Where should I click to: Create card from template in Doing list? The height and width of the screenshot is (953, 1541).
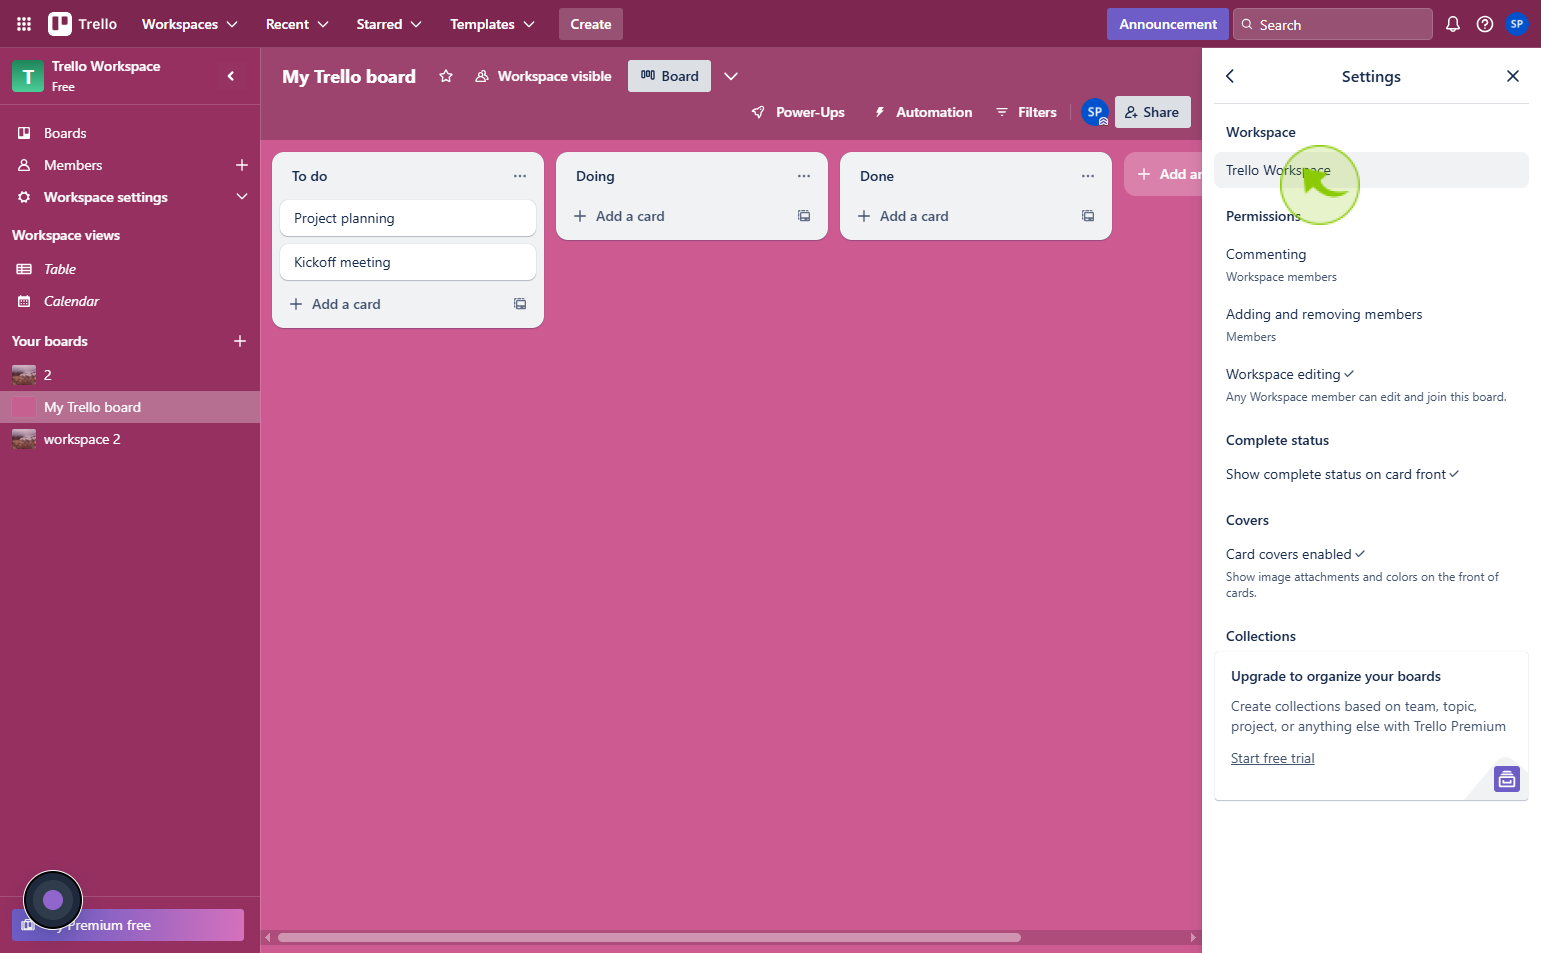click(x=804, y=216)
